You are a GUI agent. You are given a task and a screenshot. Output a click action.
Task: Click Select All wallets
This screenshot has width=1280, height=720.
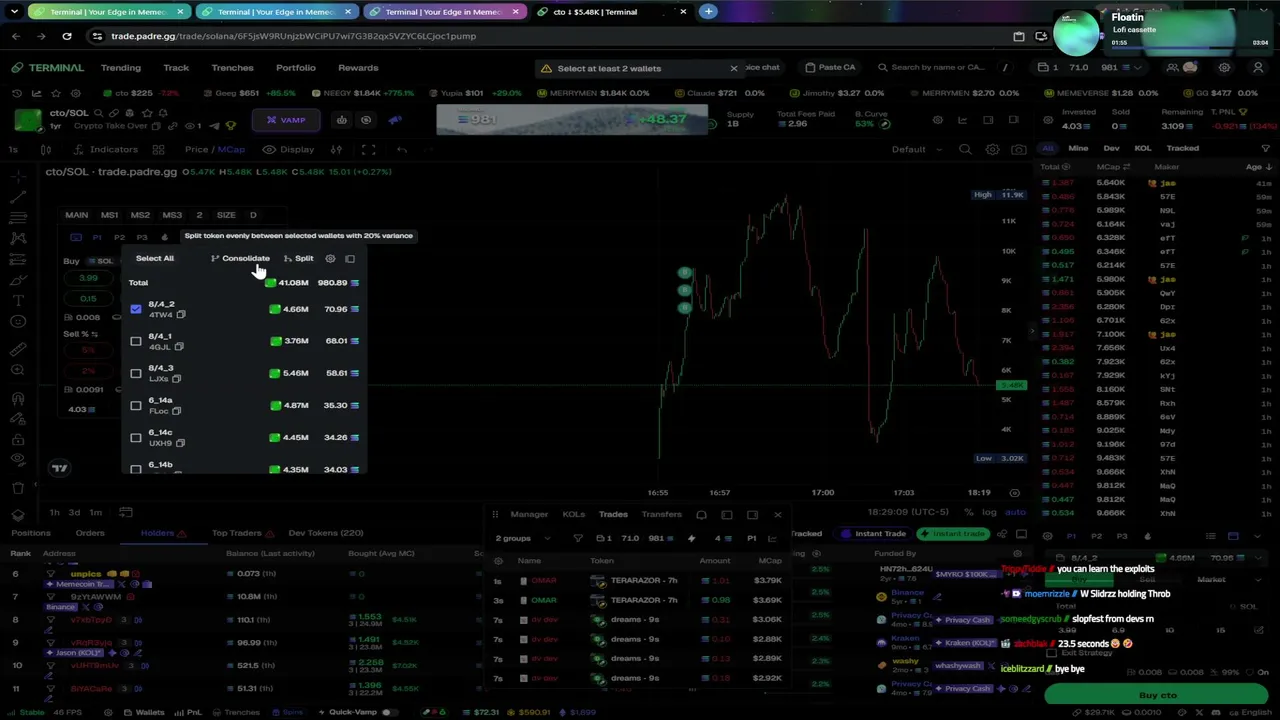coord(155,259)
